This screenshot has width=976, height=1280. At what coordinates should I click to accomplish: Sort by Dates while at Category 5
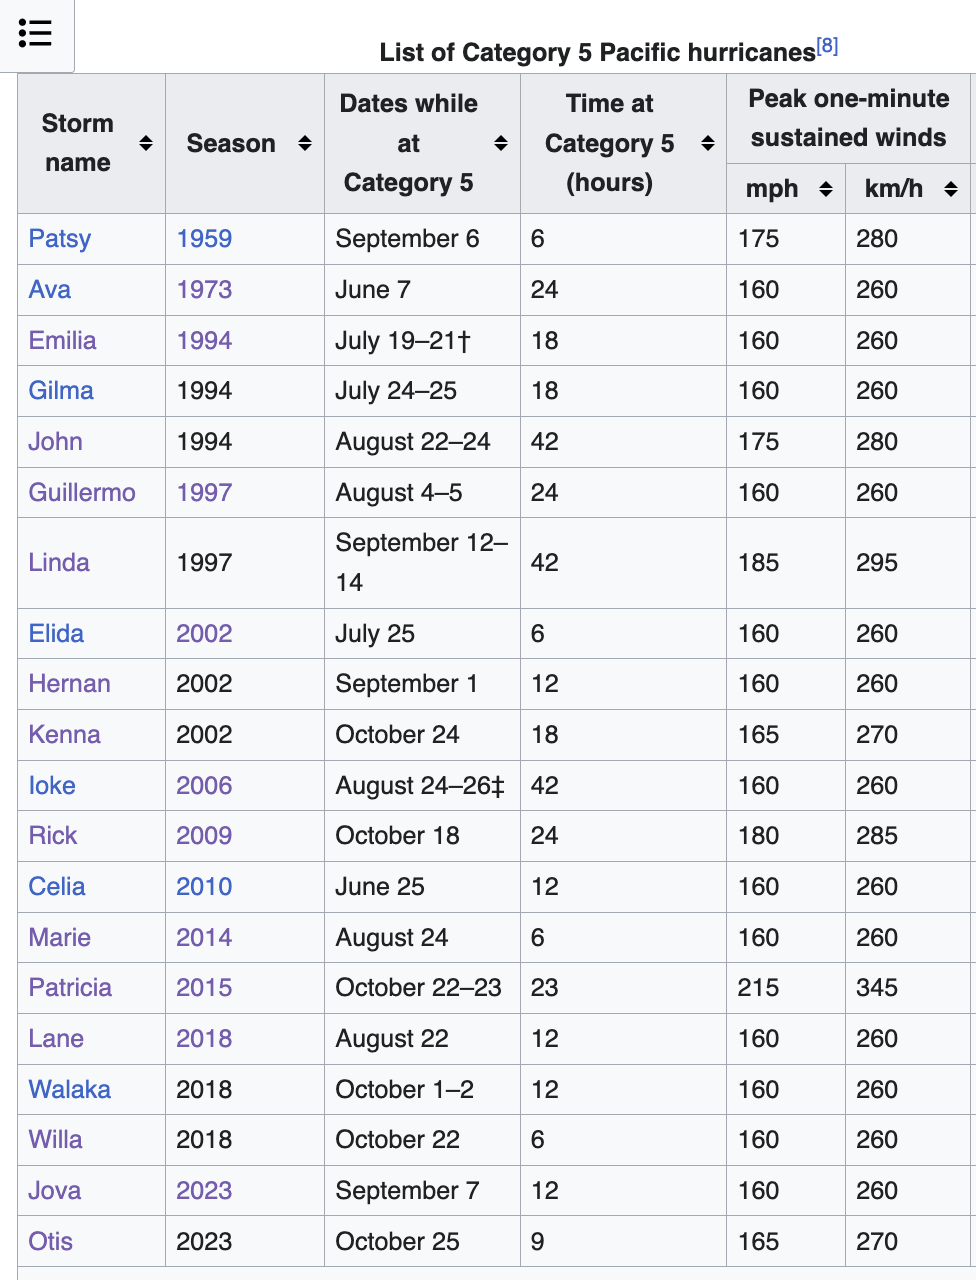[x=501, y=143]
